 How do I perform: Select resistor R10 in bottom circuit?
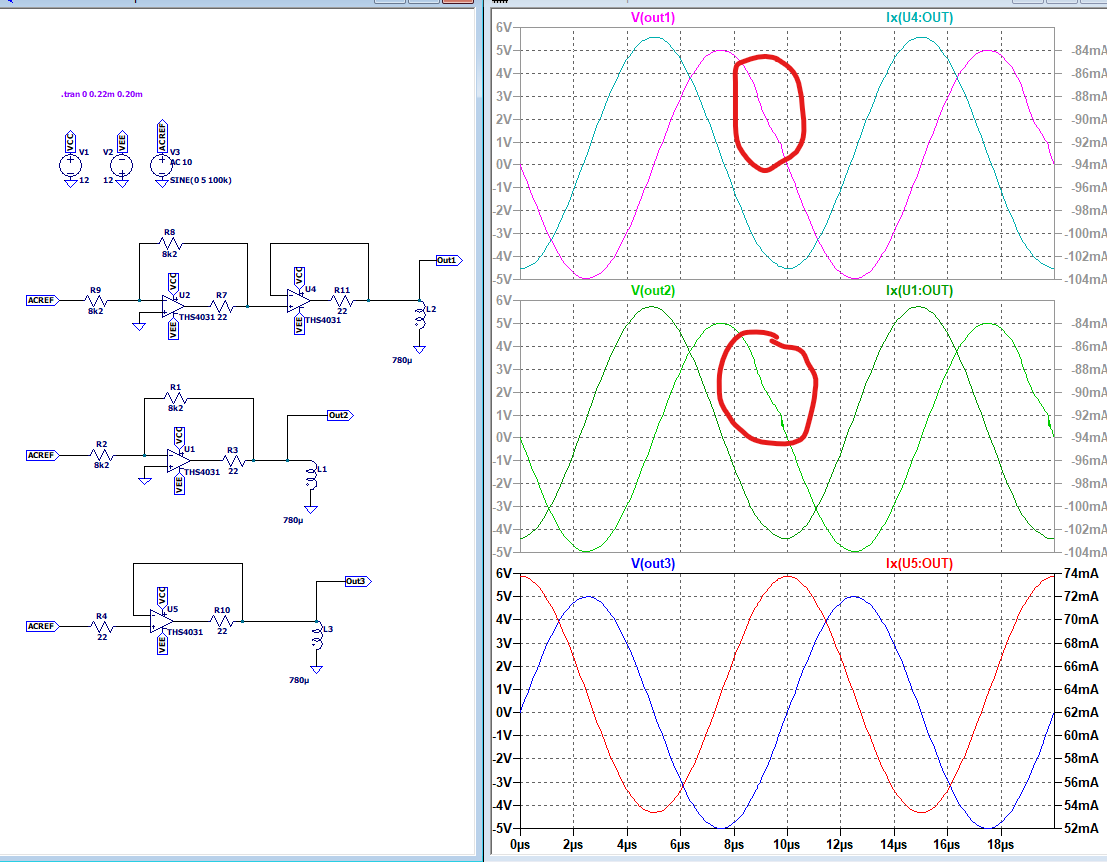click(x=222, y=620)
